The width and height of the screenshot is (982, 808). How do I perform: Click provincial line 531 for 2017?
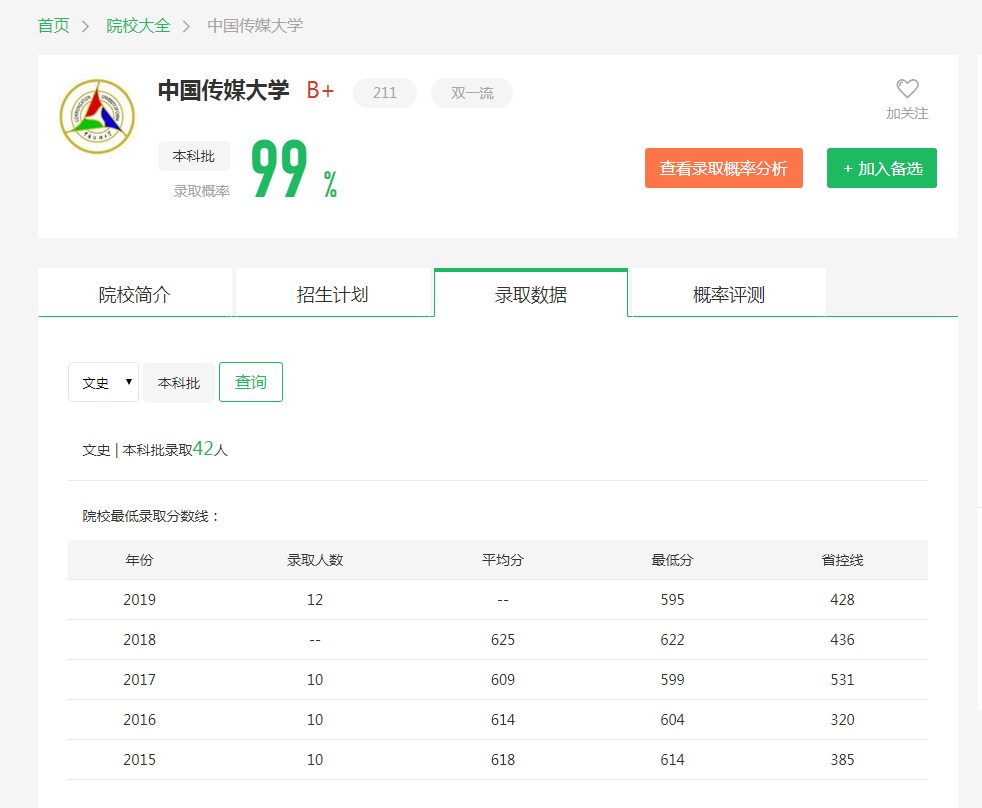pyautogui.click(x=842, y=680)
